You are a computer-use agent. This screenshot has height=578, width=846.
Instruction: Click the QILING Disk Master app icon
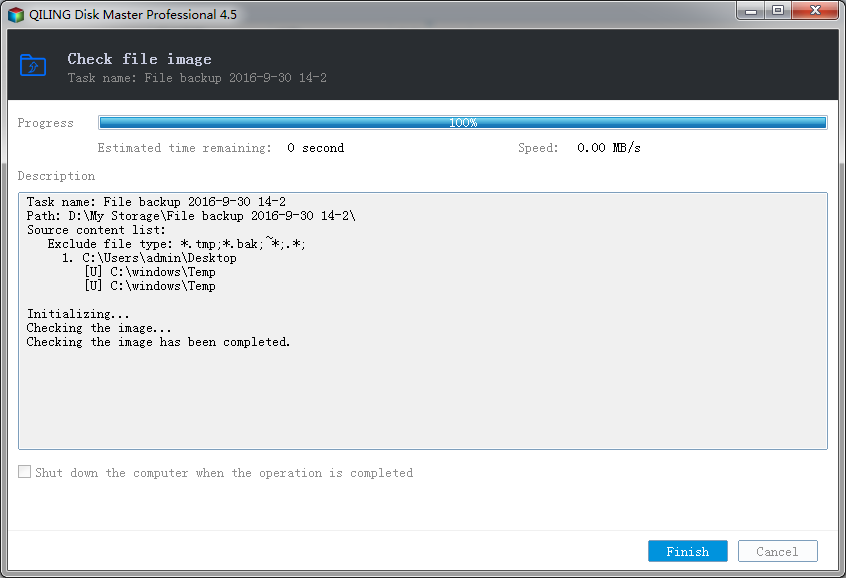(16, 15)
